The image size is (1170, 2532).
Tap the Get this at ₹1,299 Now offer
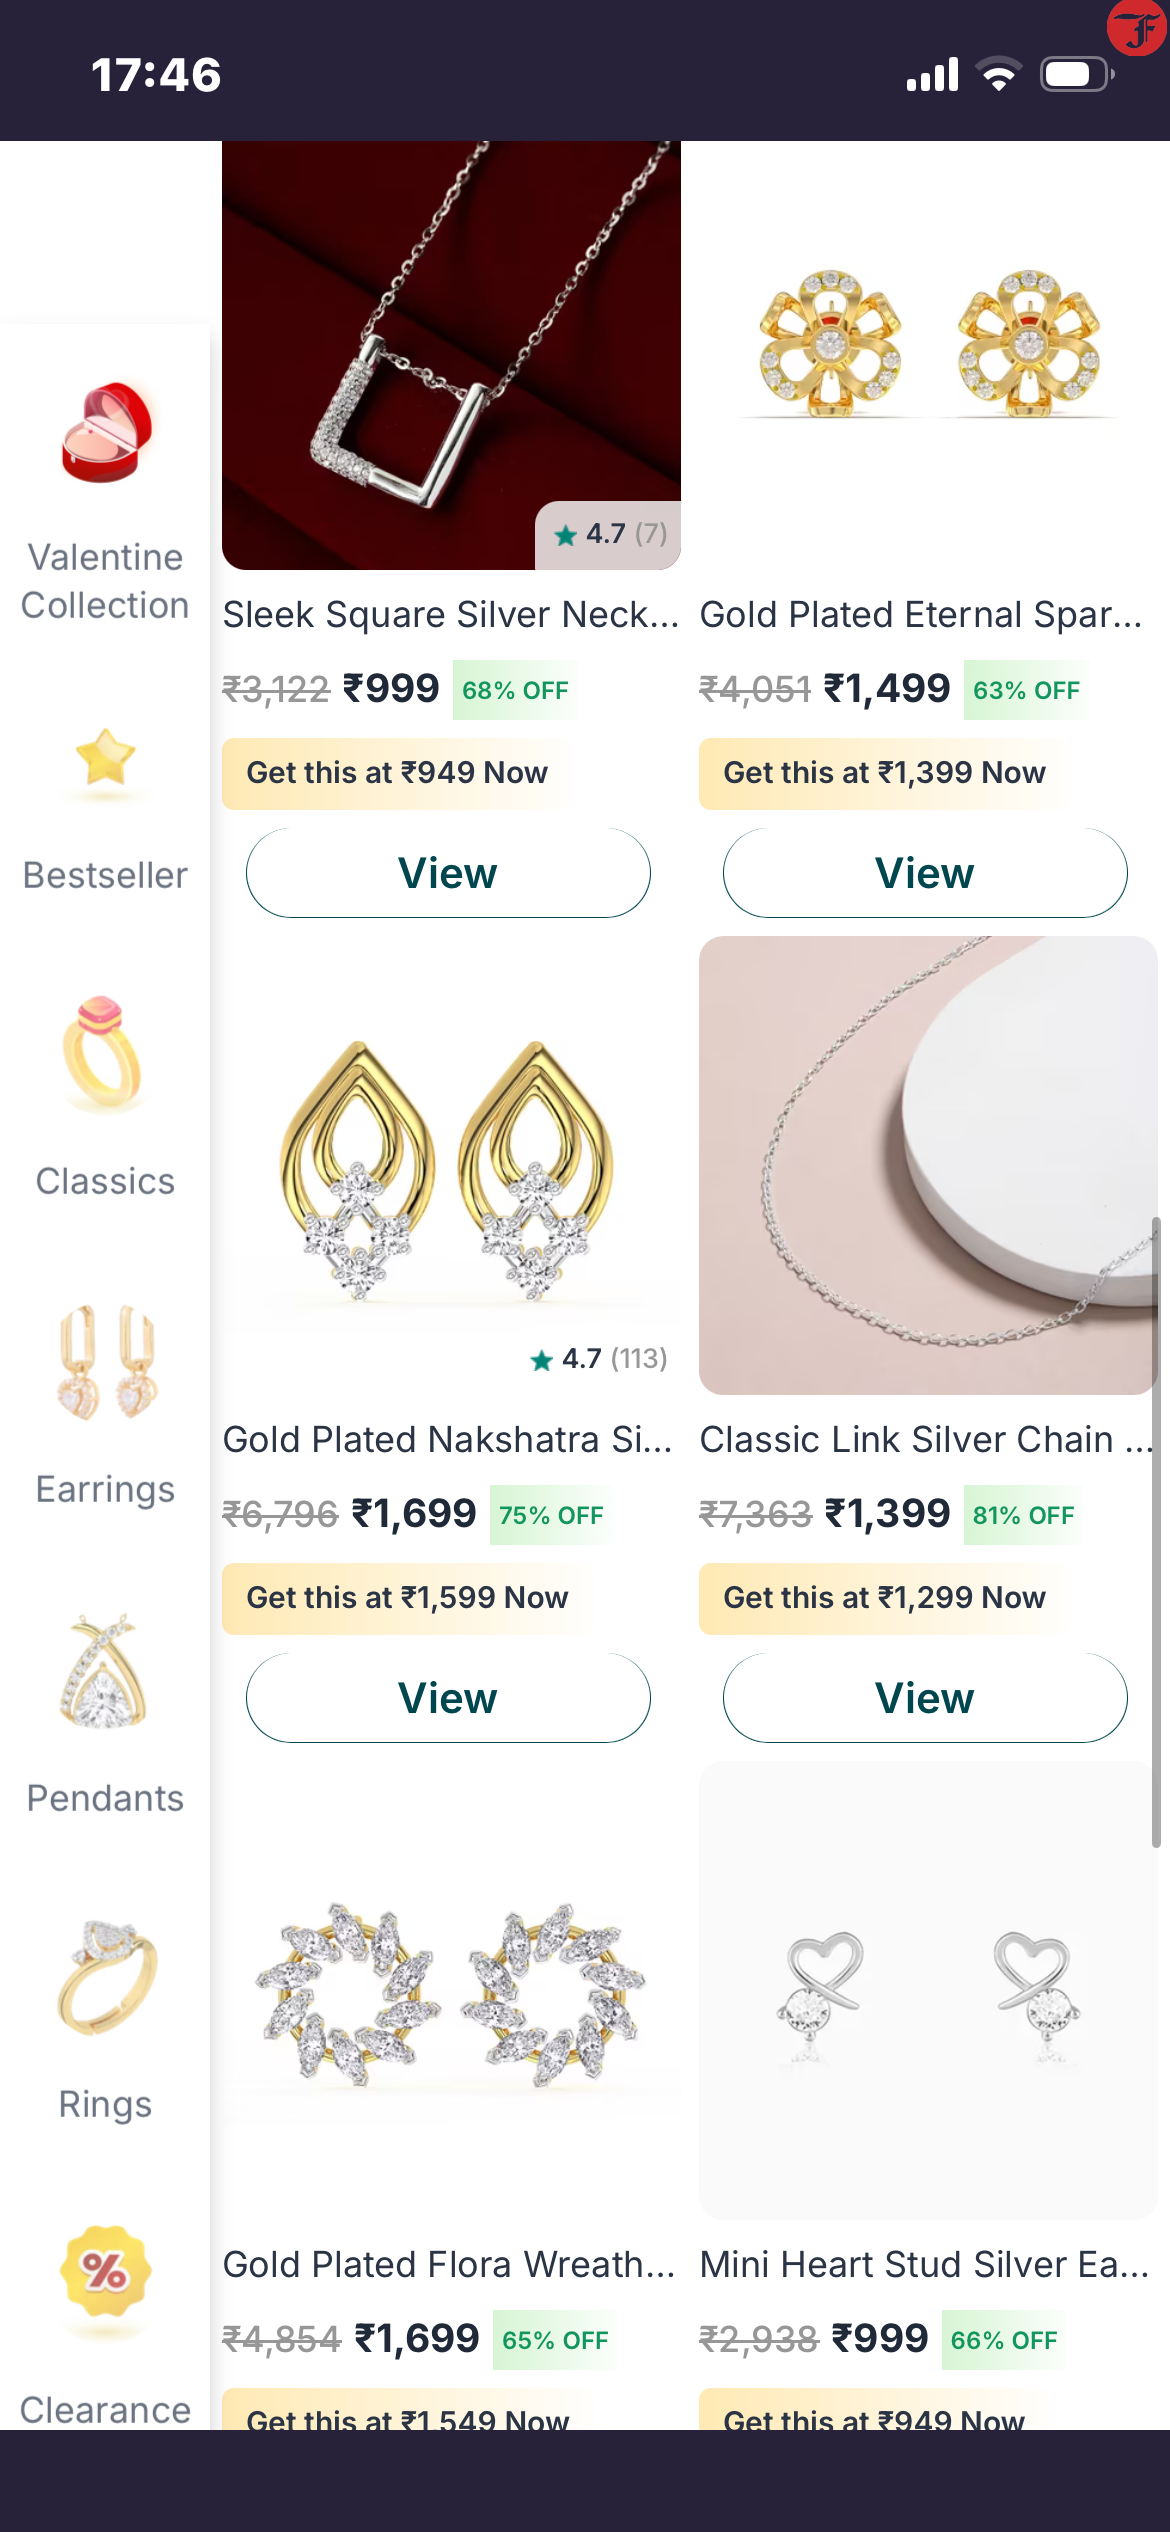(884, 1598)
